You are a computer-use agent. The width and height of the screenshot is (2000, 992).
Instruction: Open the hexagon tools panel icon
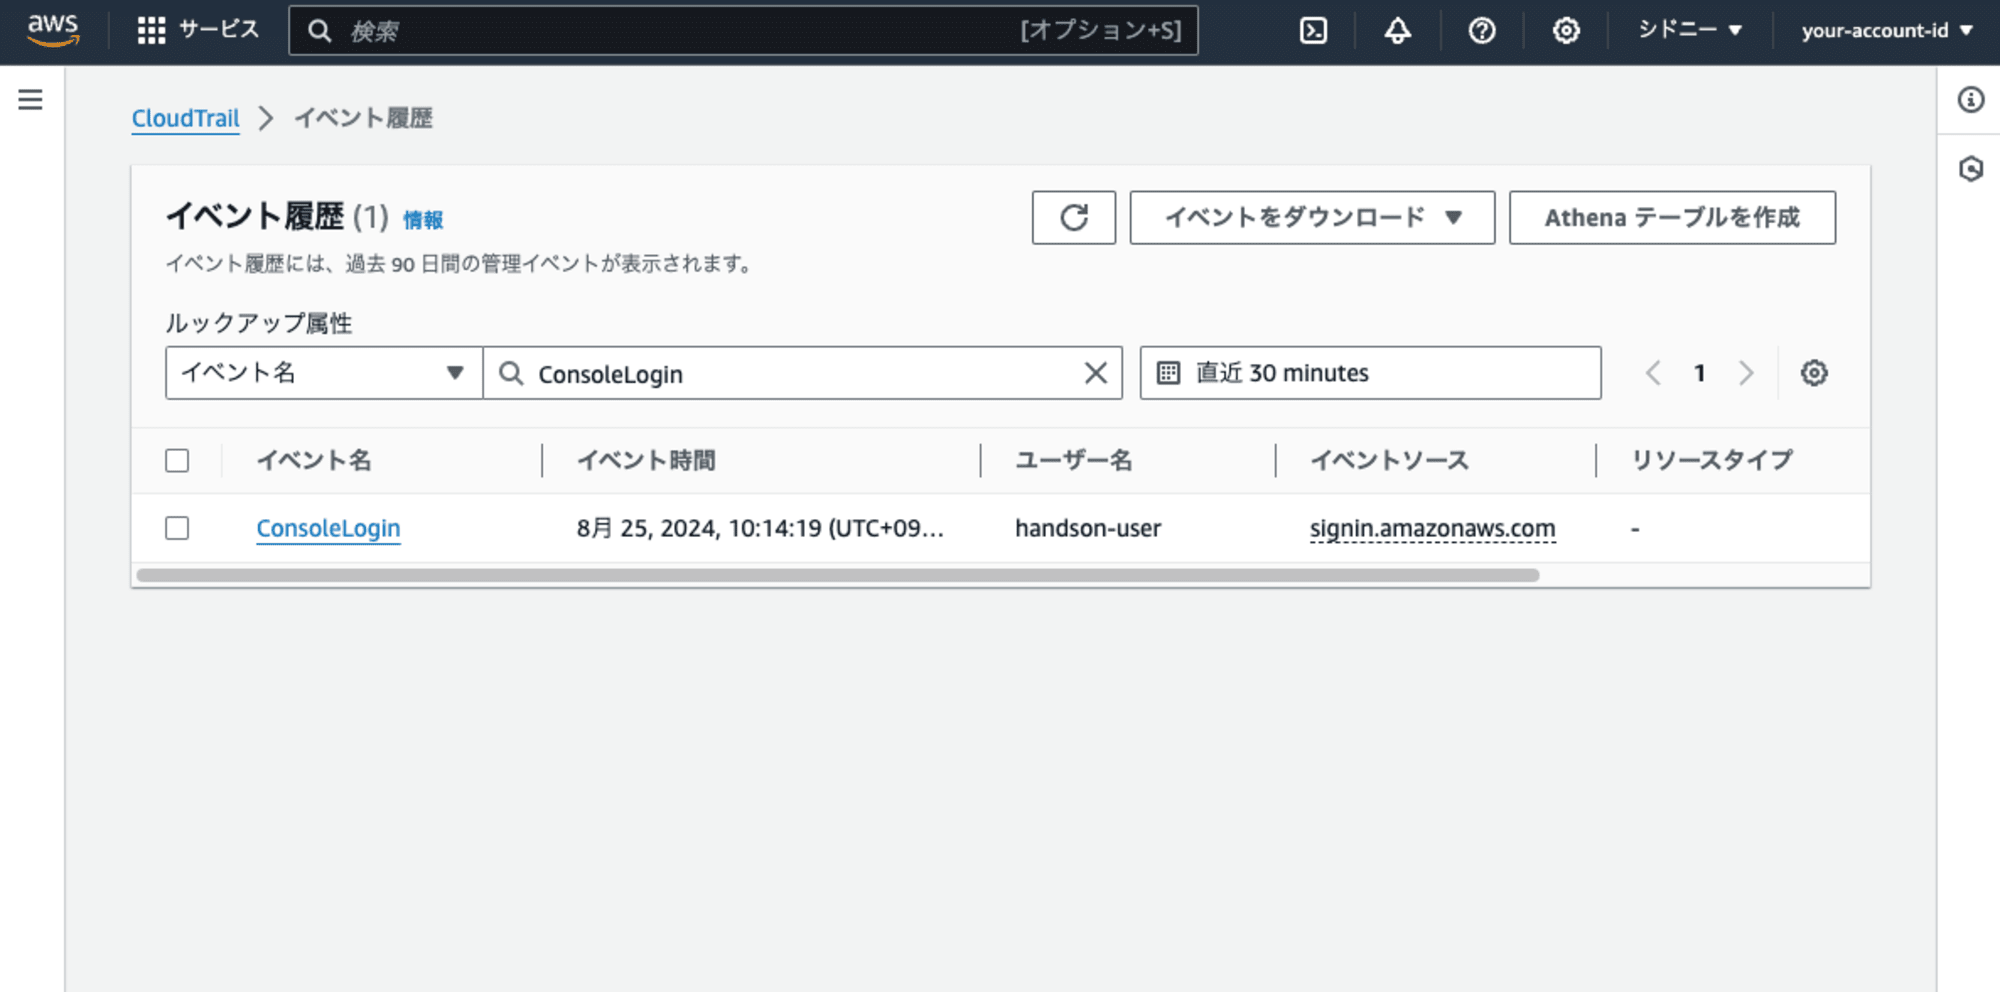1970,168
